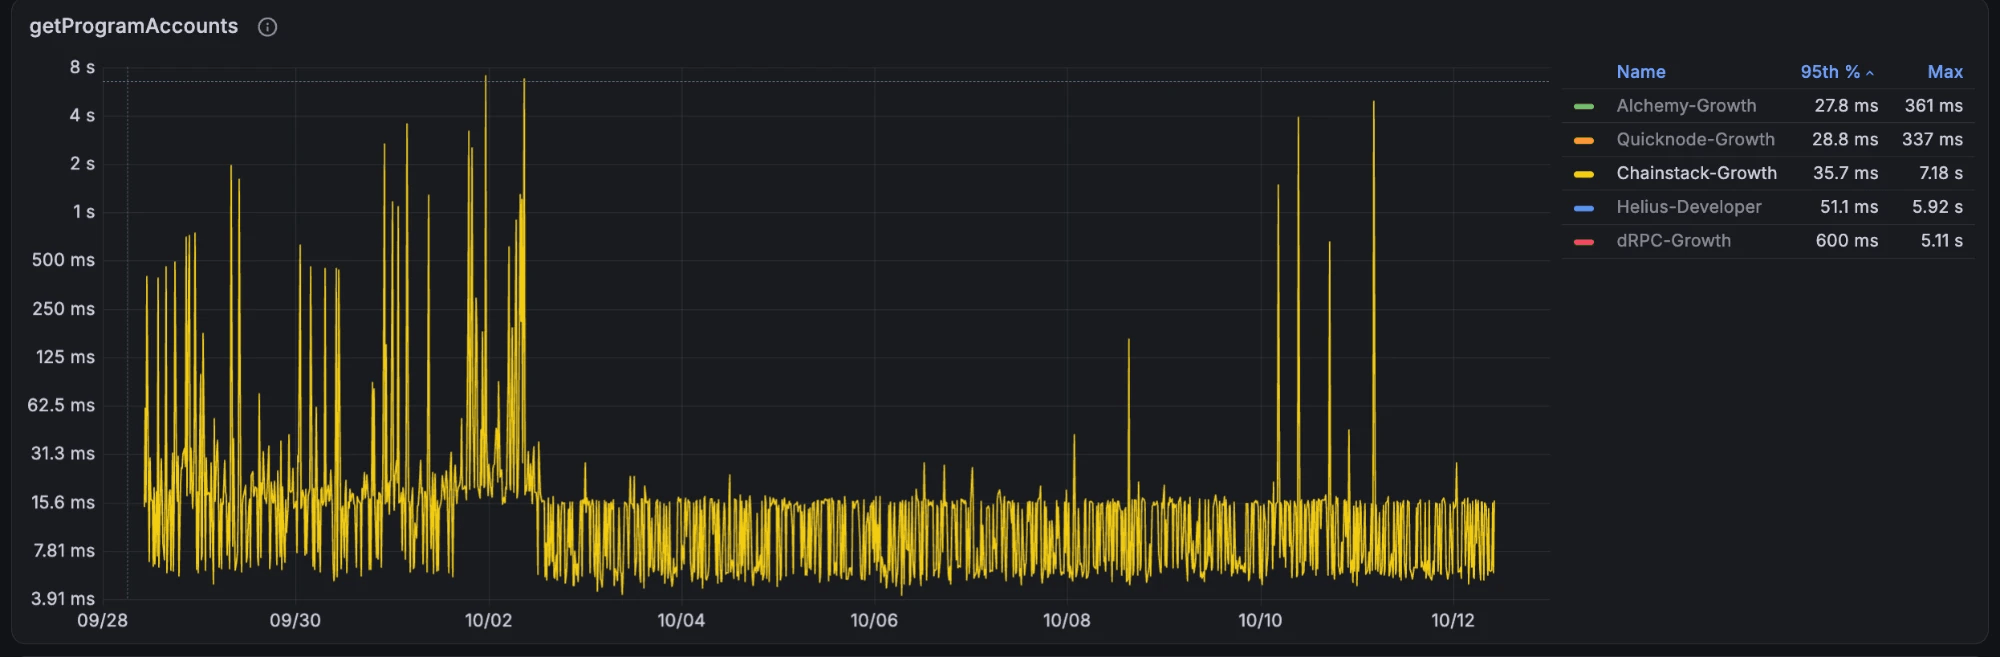Toggle the sort arrow beside 95th %
Image resolution: width=2000 pixels, height=657 pixels.
point(1870,73)
